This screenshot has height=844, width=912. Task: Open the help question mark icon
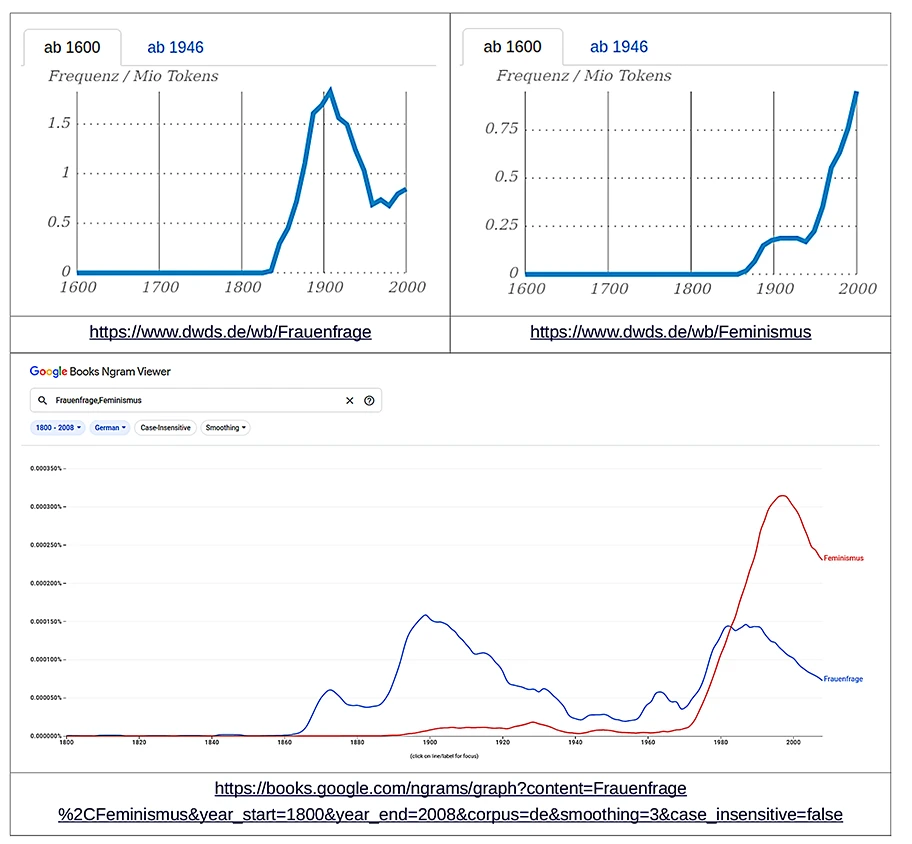(x=369, y=400)
